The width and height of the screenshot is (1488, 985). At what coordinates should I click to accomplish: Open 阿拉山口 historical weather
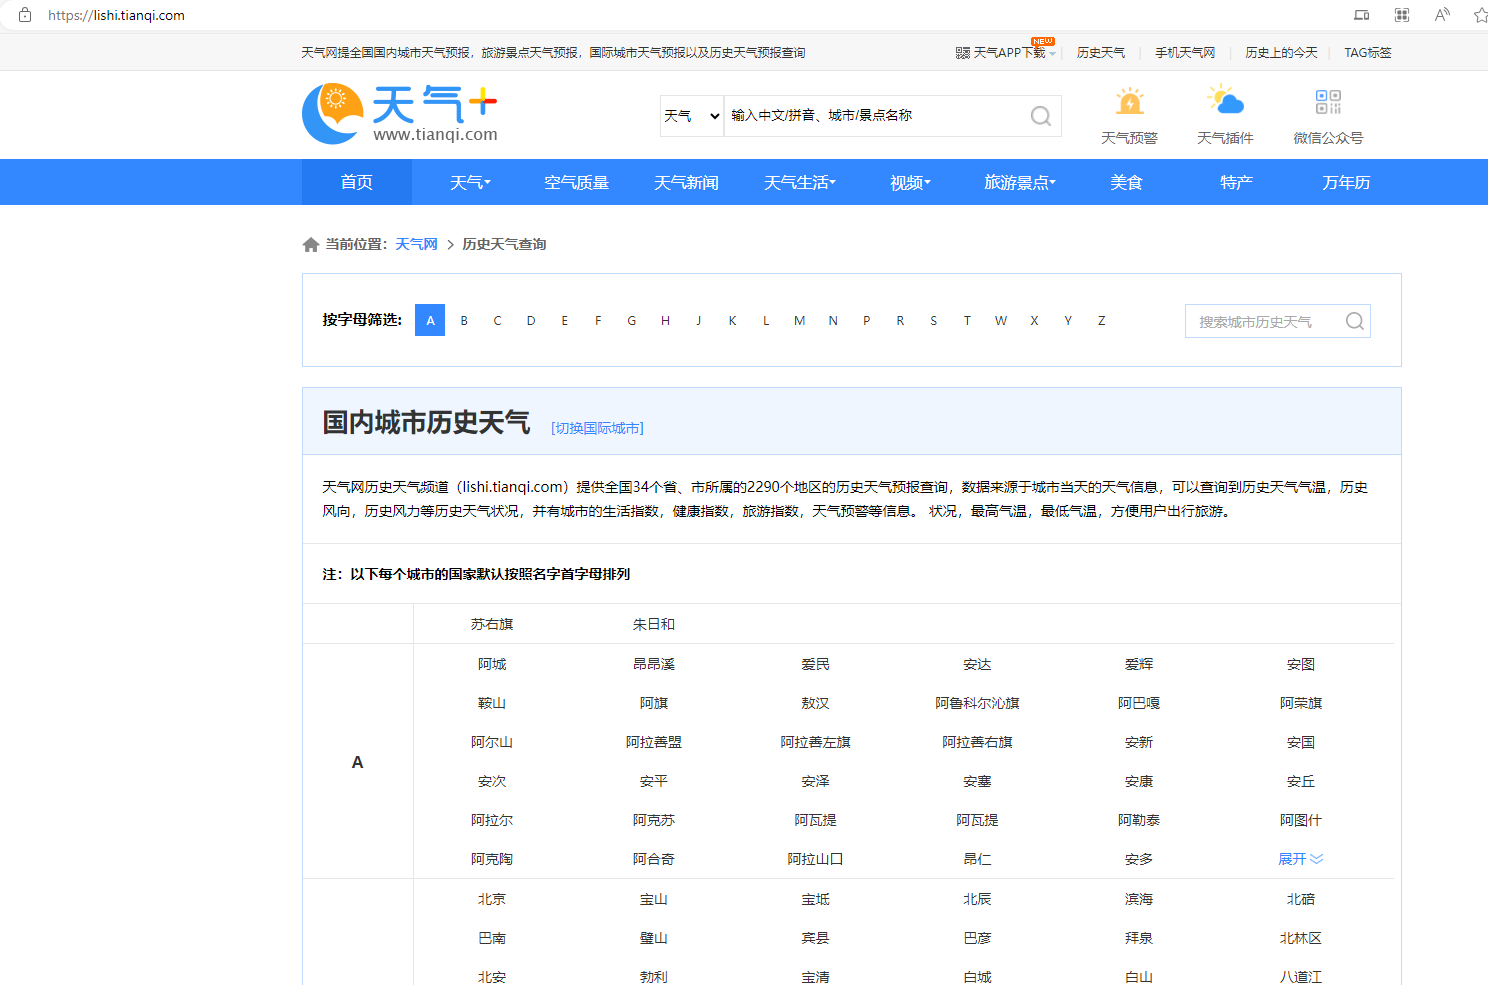pos(816,859)
